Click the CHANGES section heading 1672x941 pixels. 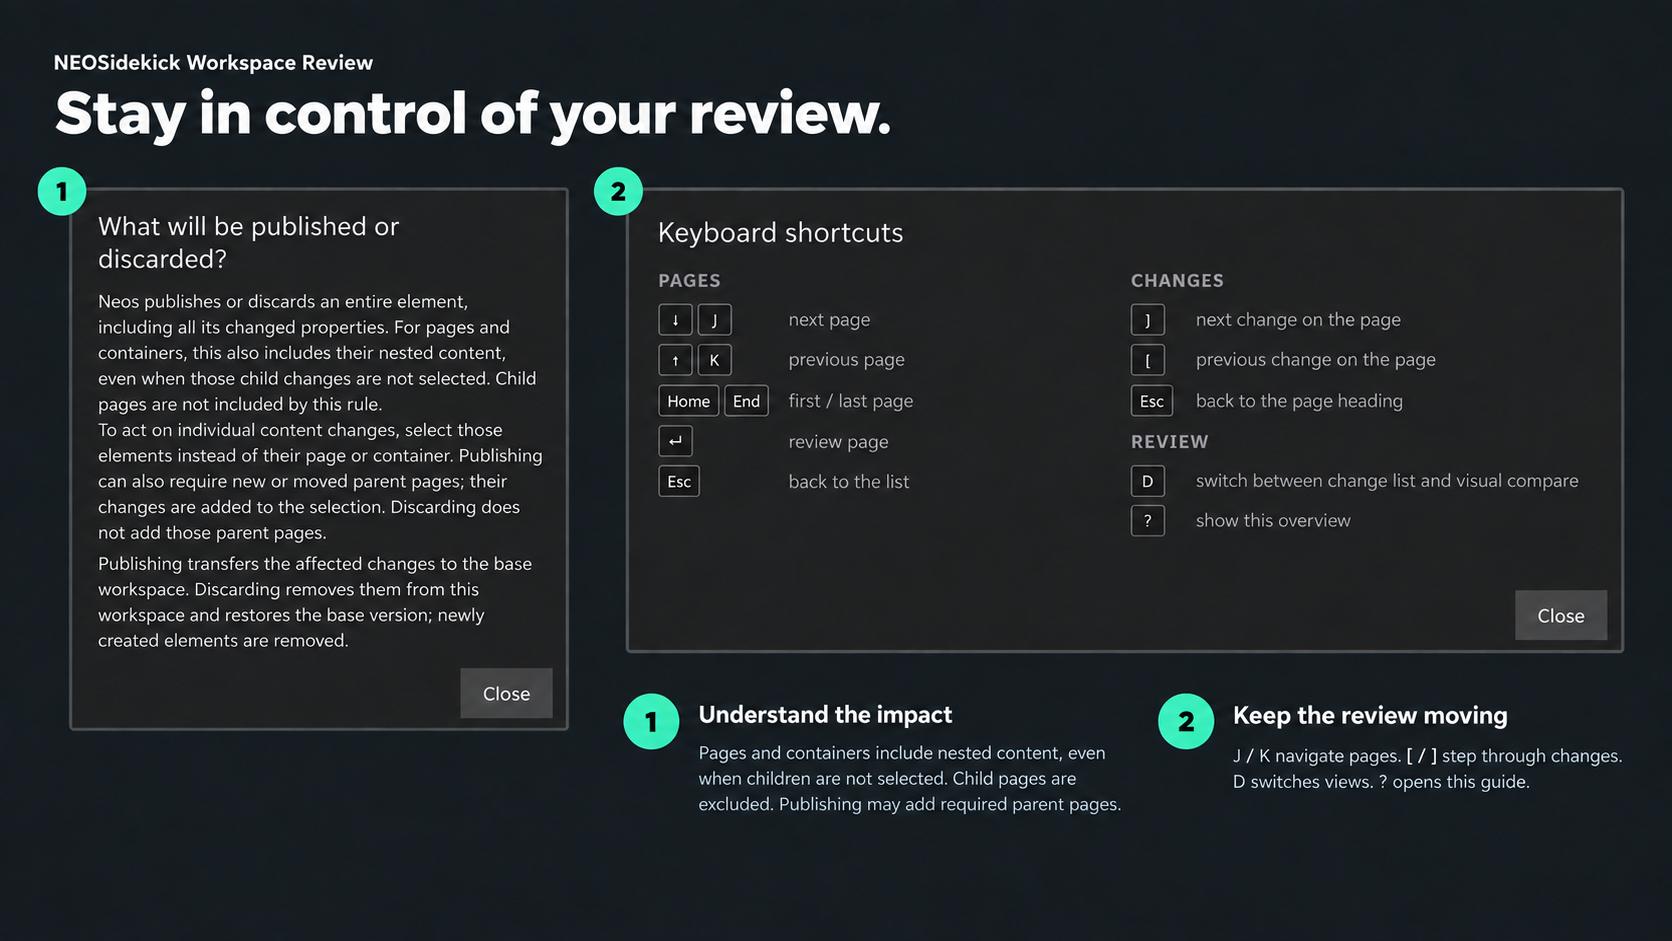tap(1177, 281)
